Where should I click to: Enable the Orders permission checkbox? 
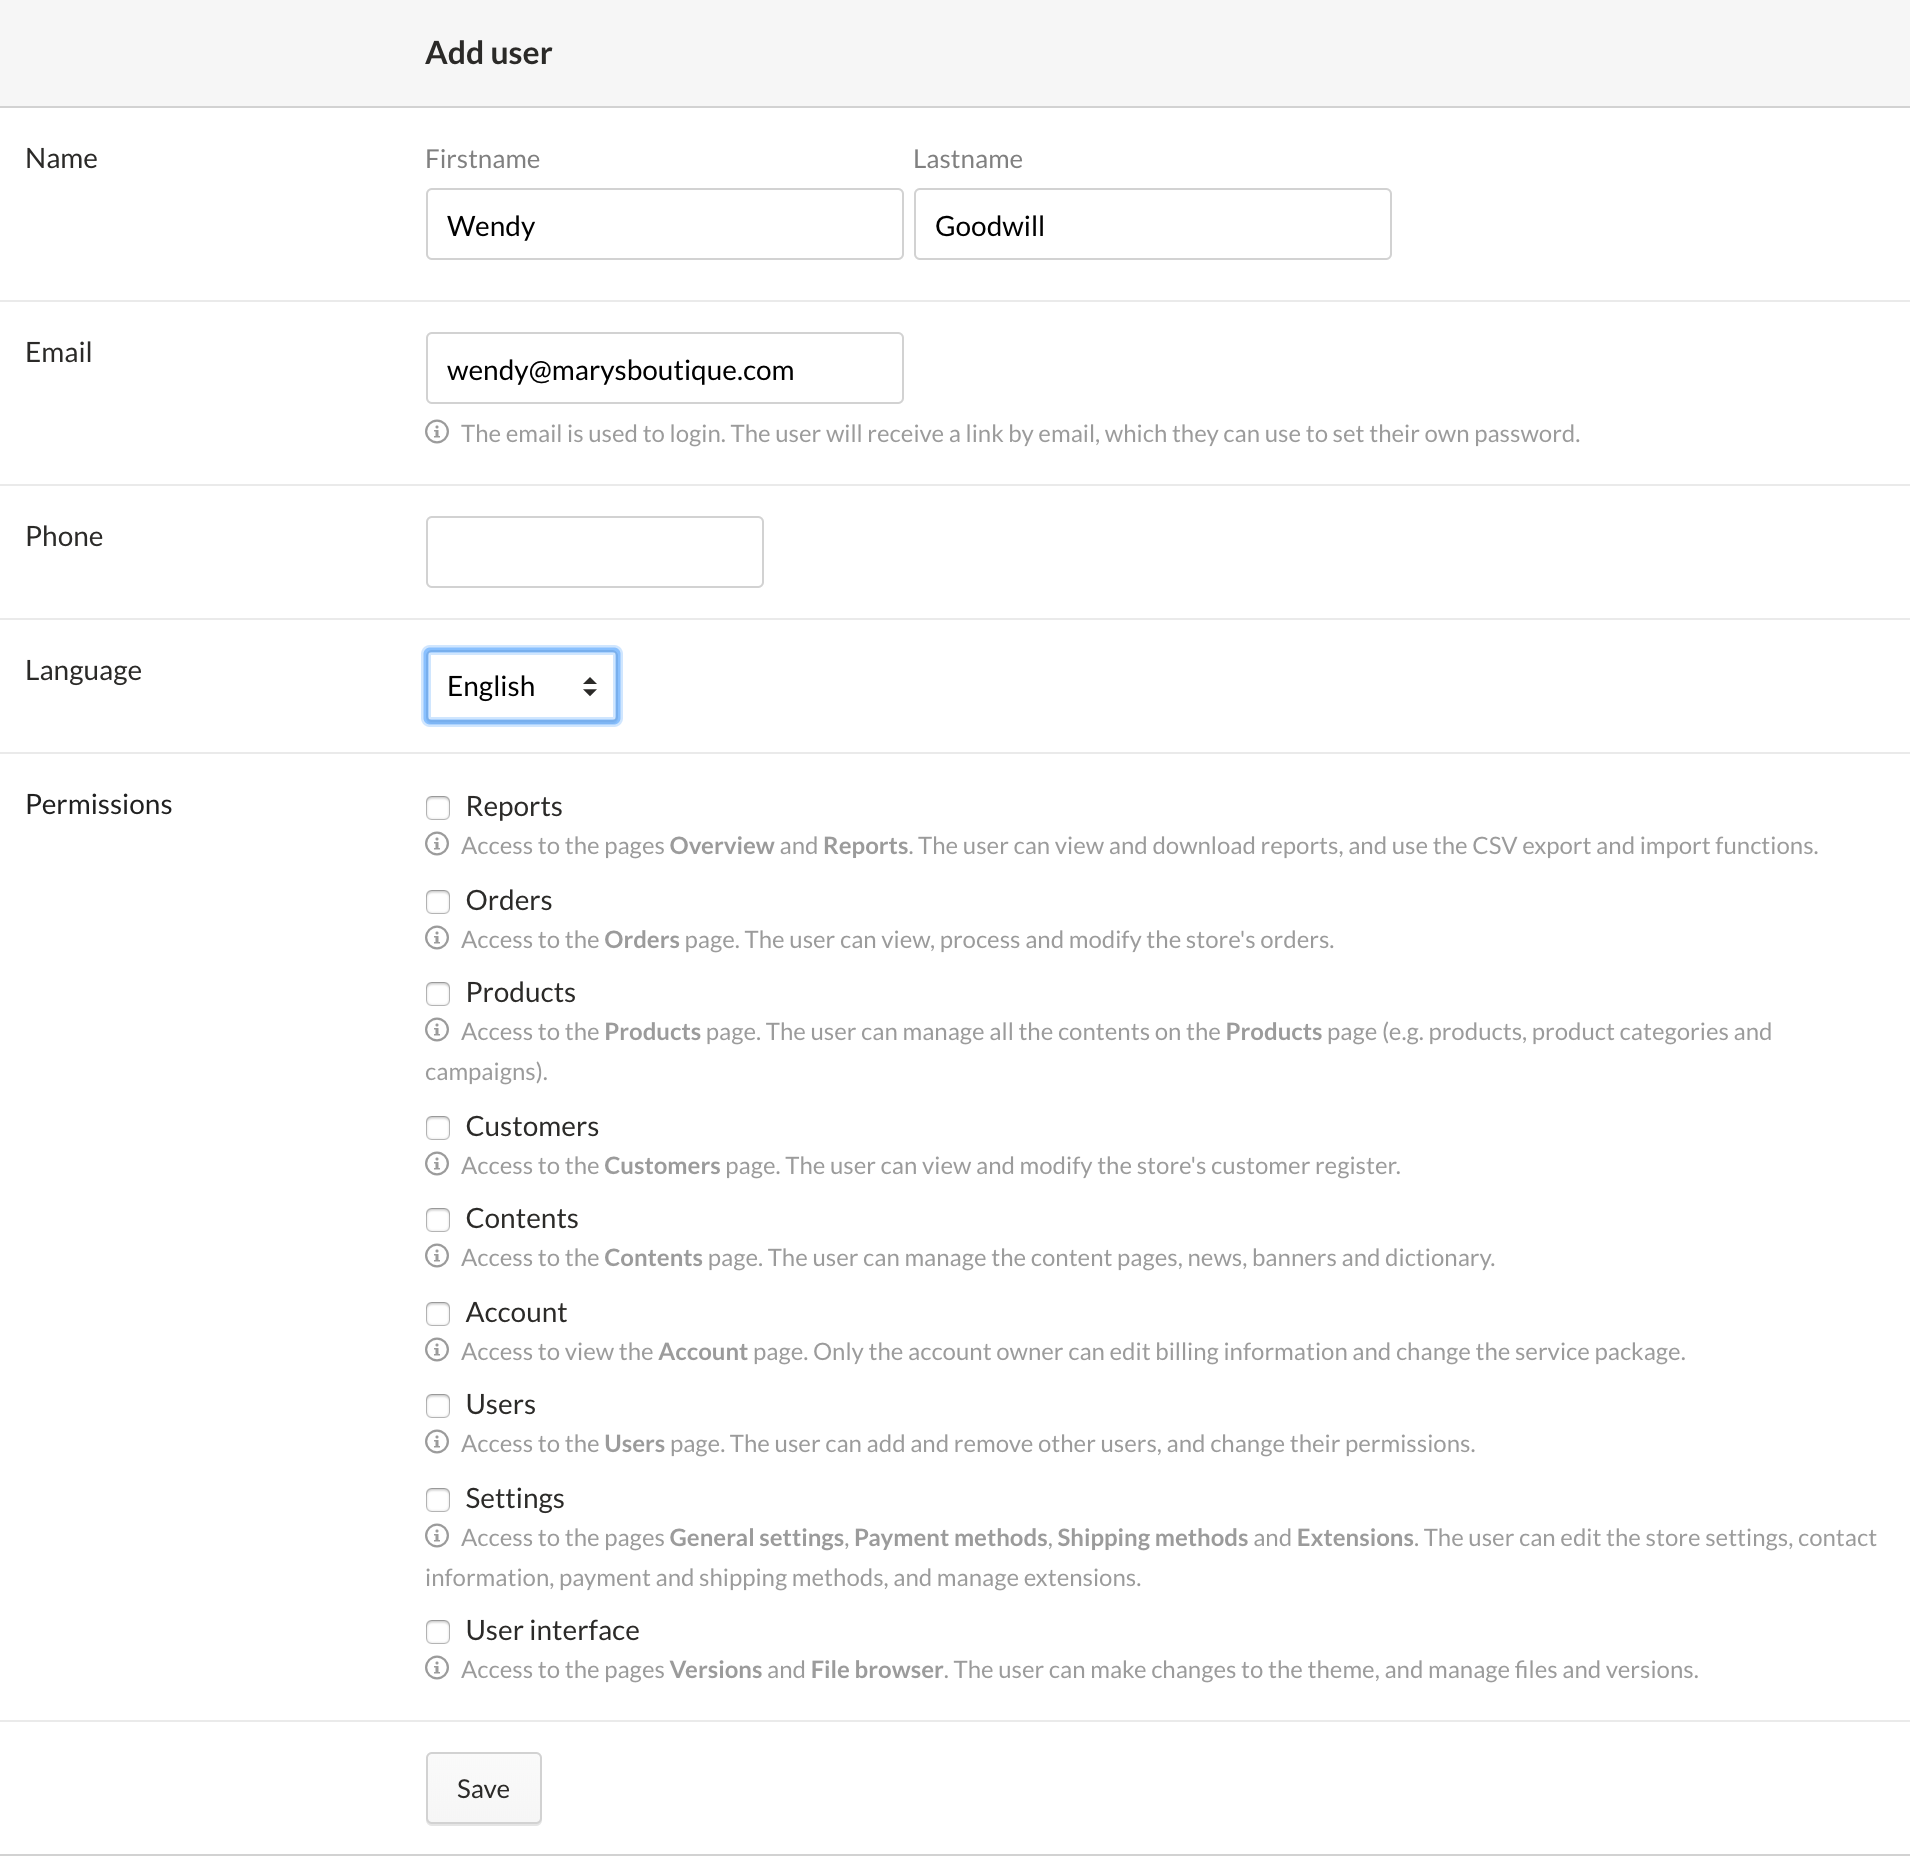(438, 901)
